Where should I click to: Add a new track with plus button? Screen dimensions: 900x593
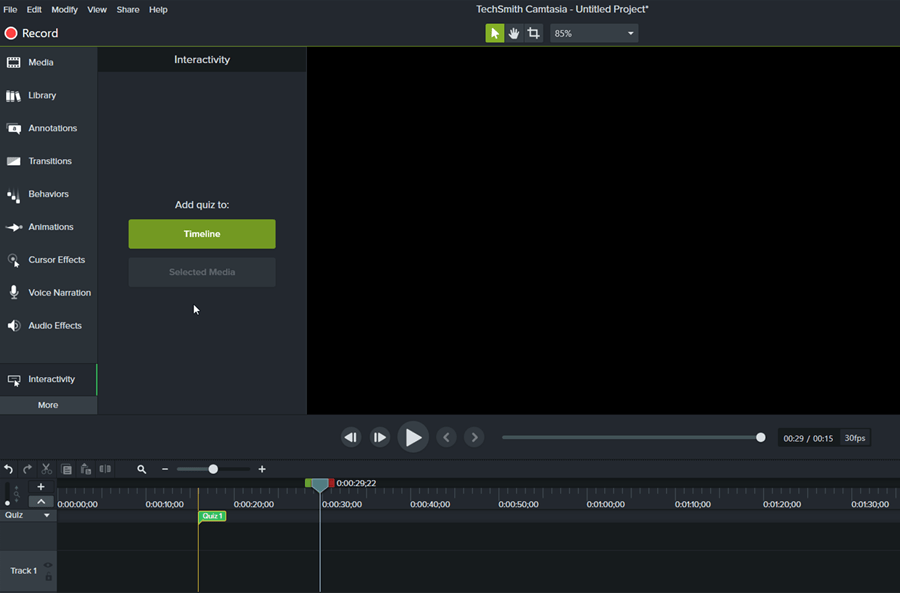(x=41, y=487)
